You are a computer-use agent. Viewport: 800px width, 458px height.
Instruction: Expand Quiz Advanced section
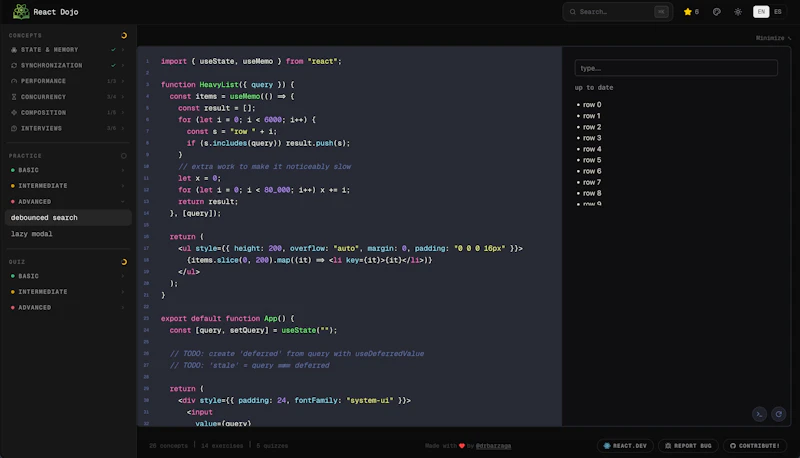[x=67, y=308]
